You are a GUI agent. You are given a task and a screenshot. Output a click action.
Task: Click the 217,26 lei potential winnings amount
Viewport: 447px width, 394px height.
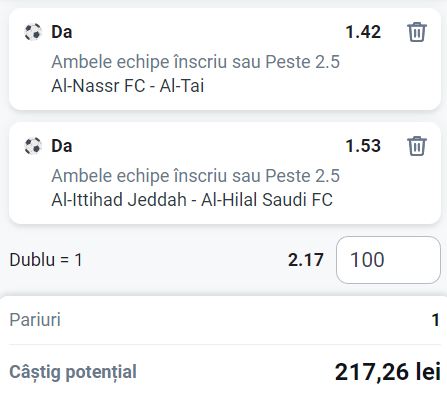pos(388,372)
